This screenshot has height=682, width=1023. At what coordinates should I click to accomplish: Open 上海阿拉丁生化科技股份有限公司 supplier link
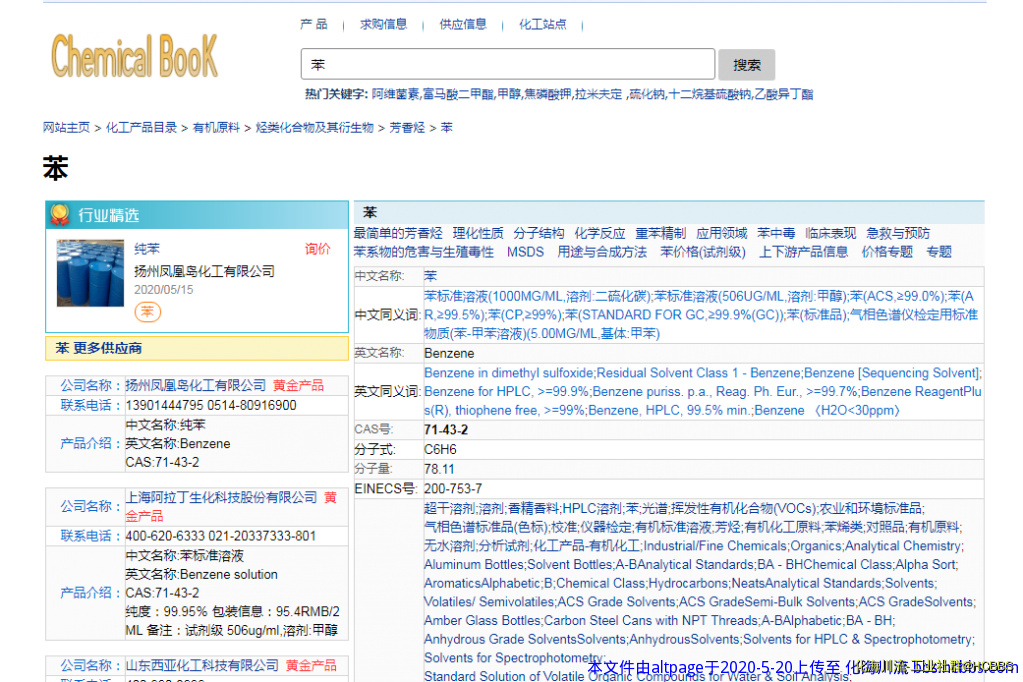(221, 497)
